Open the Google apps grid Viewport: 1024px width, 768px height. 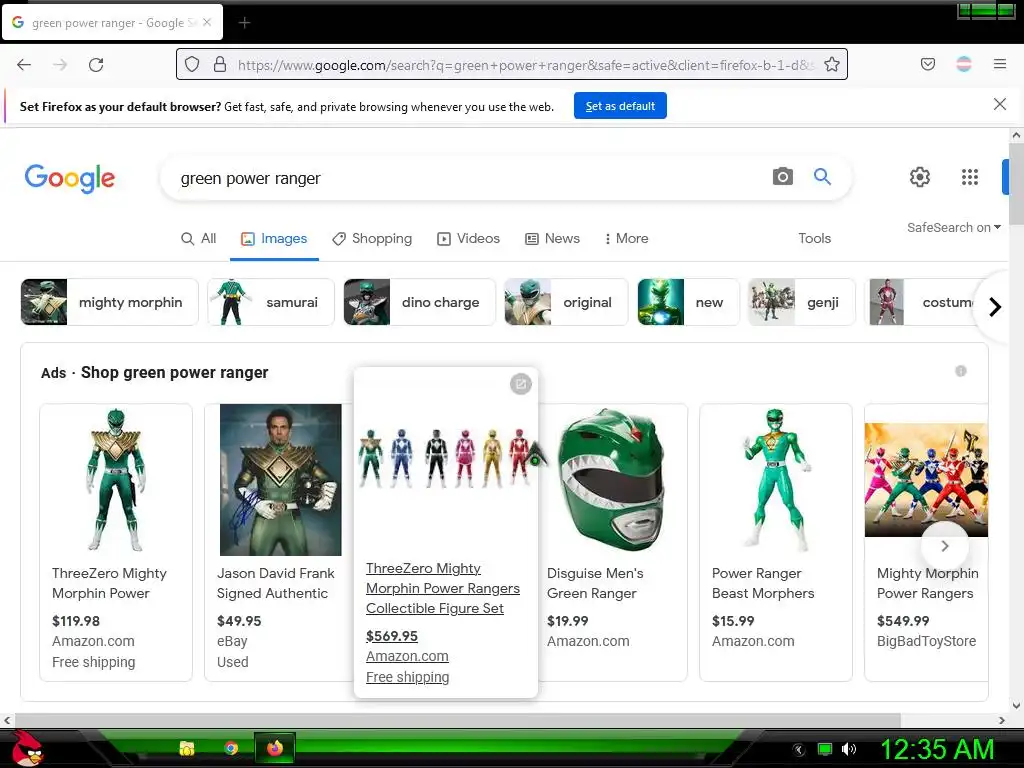pos(970,177)
